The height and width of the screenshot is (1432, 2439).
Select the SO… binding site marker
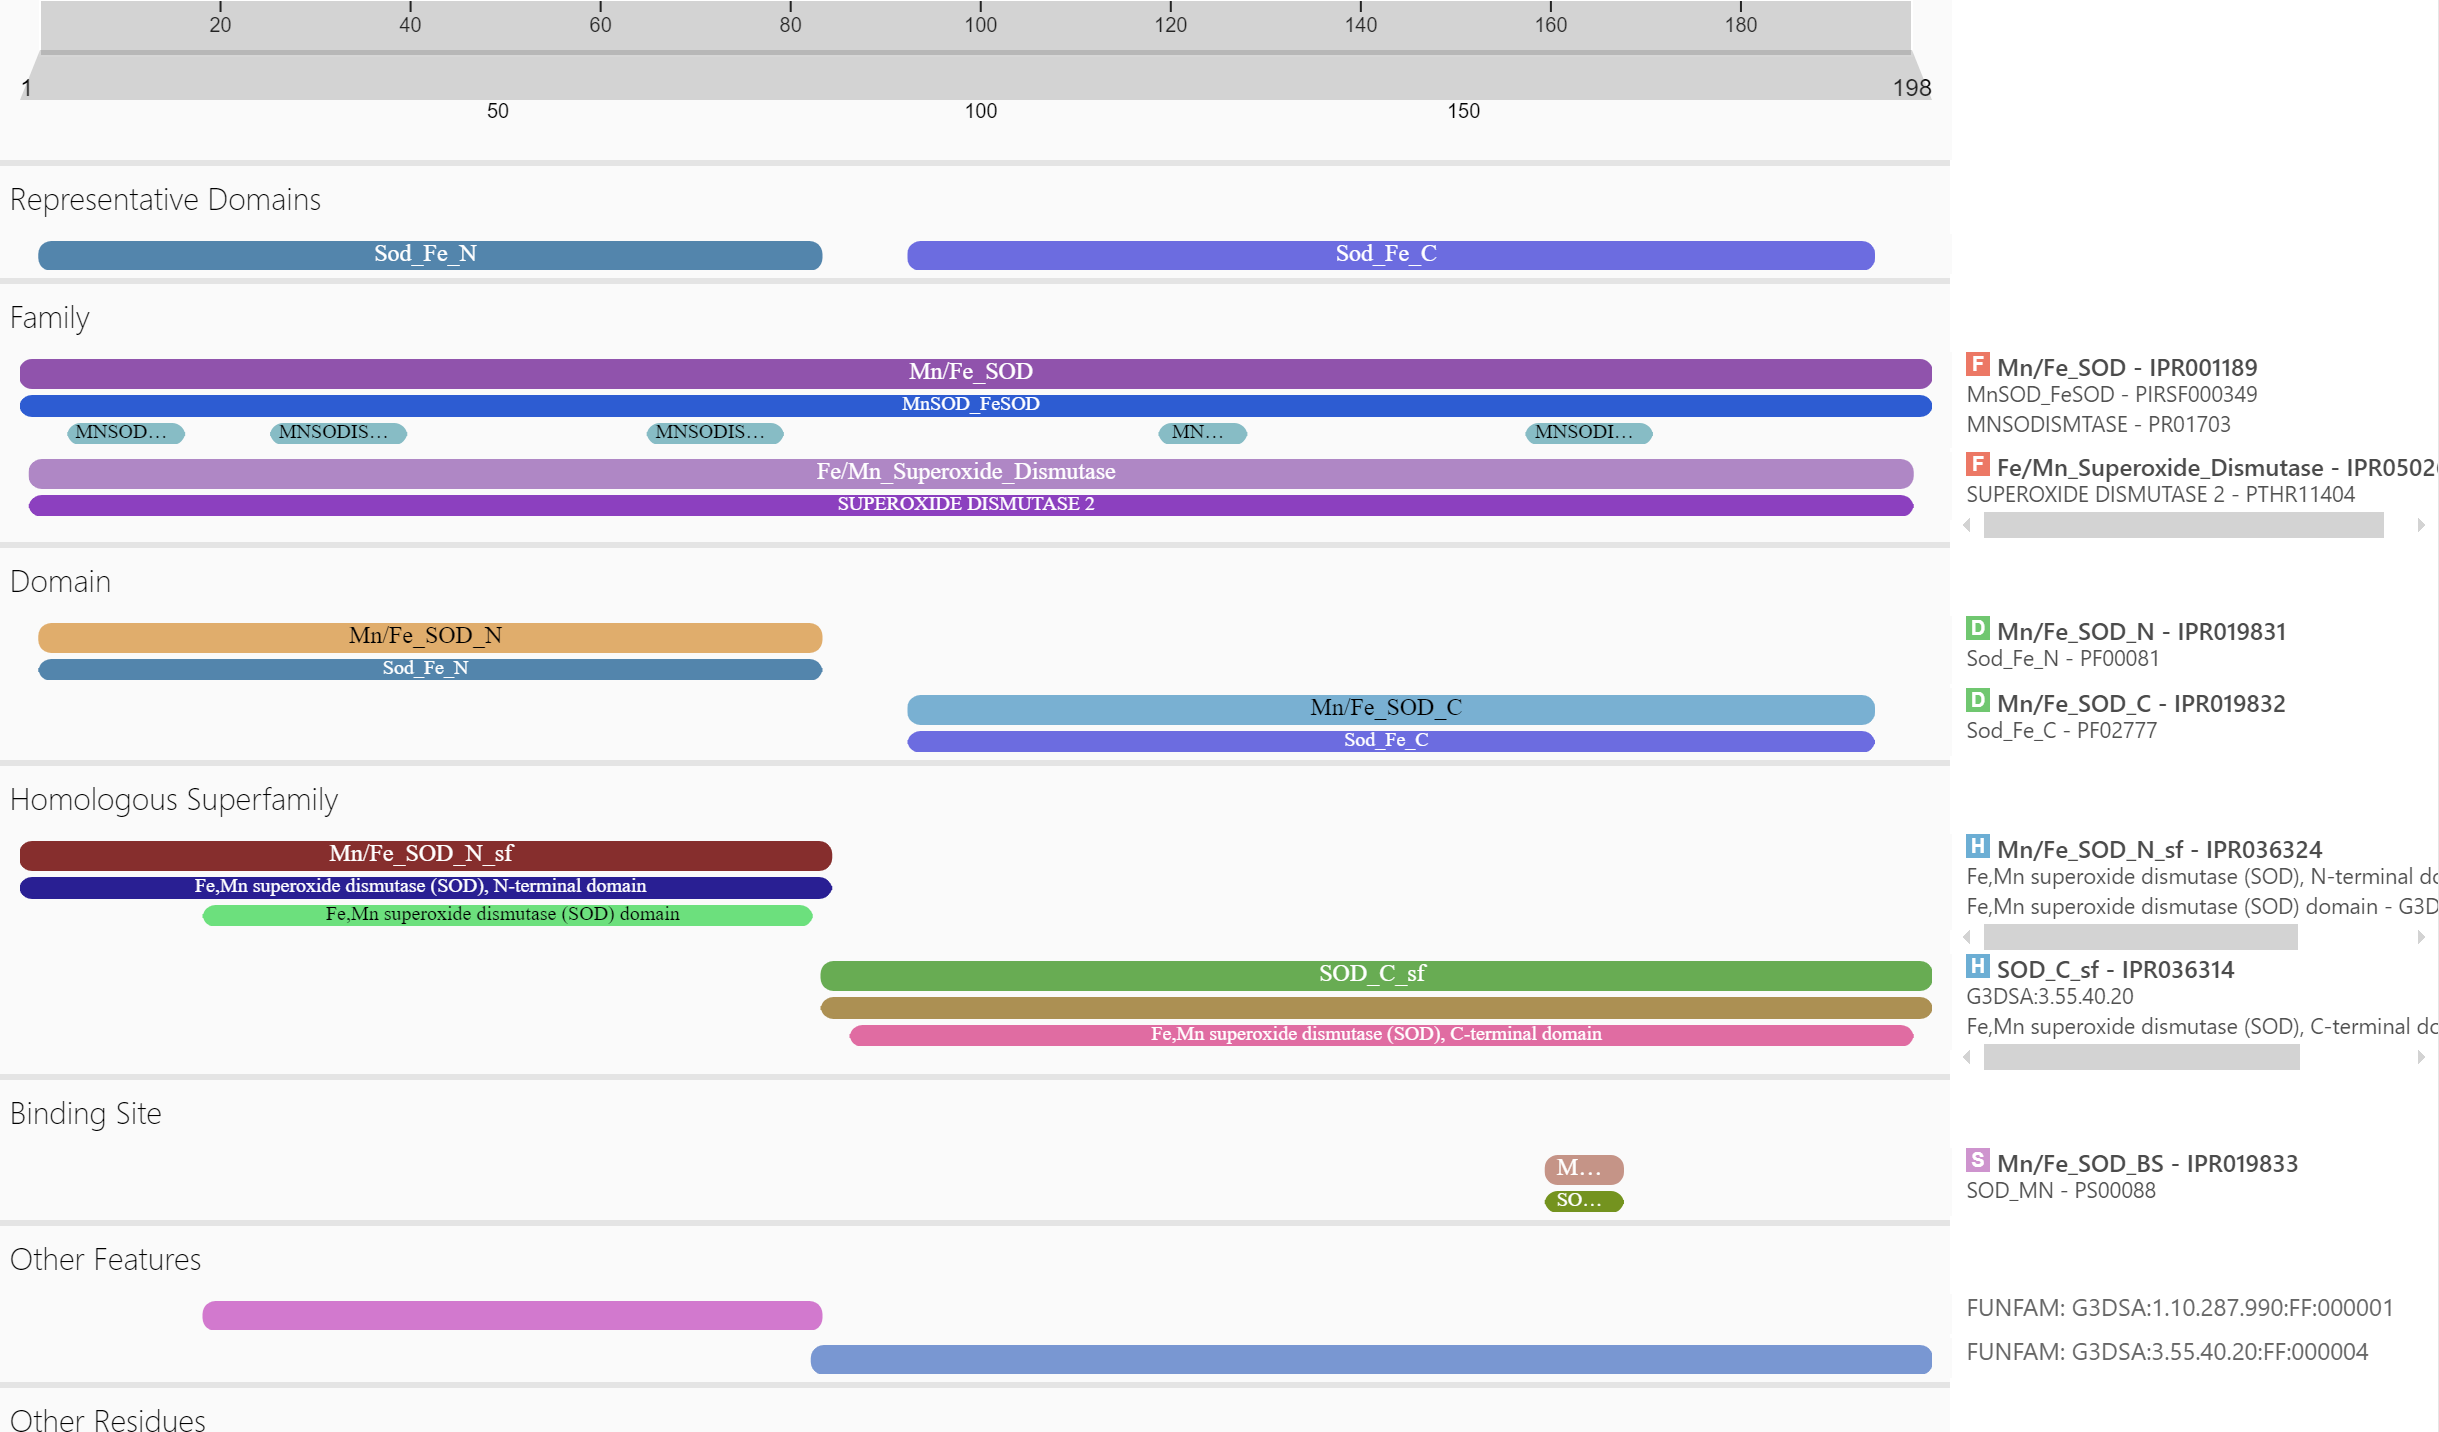click(1584, 1201)
